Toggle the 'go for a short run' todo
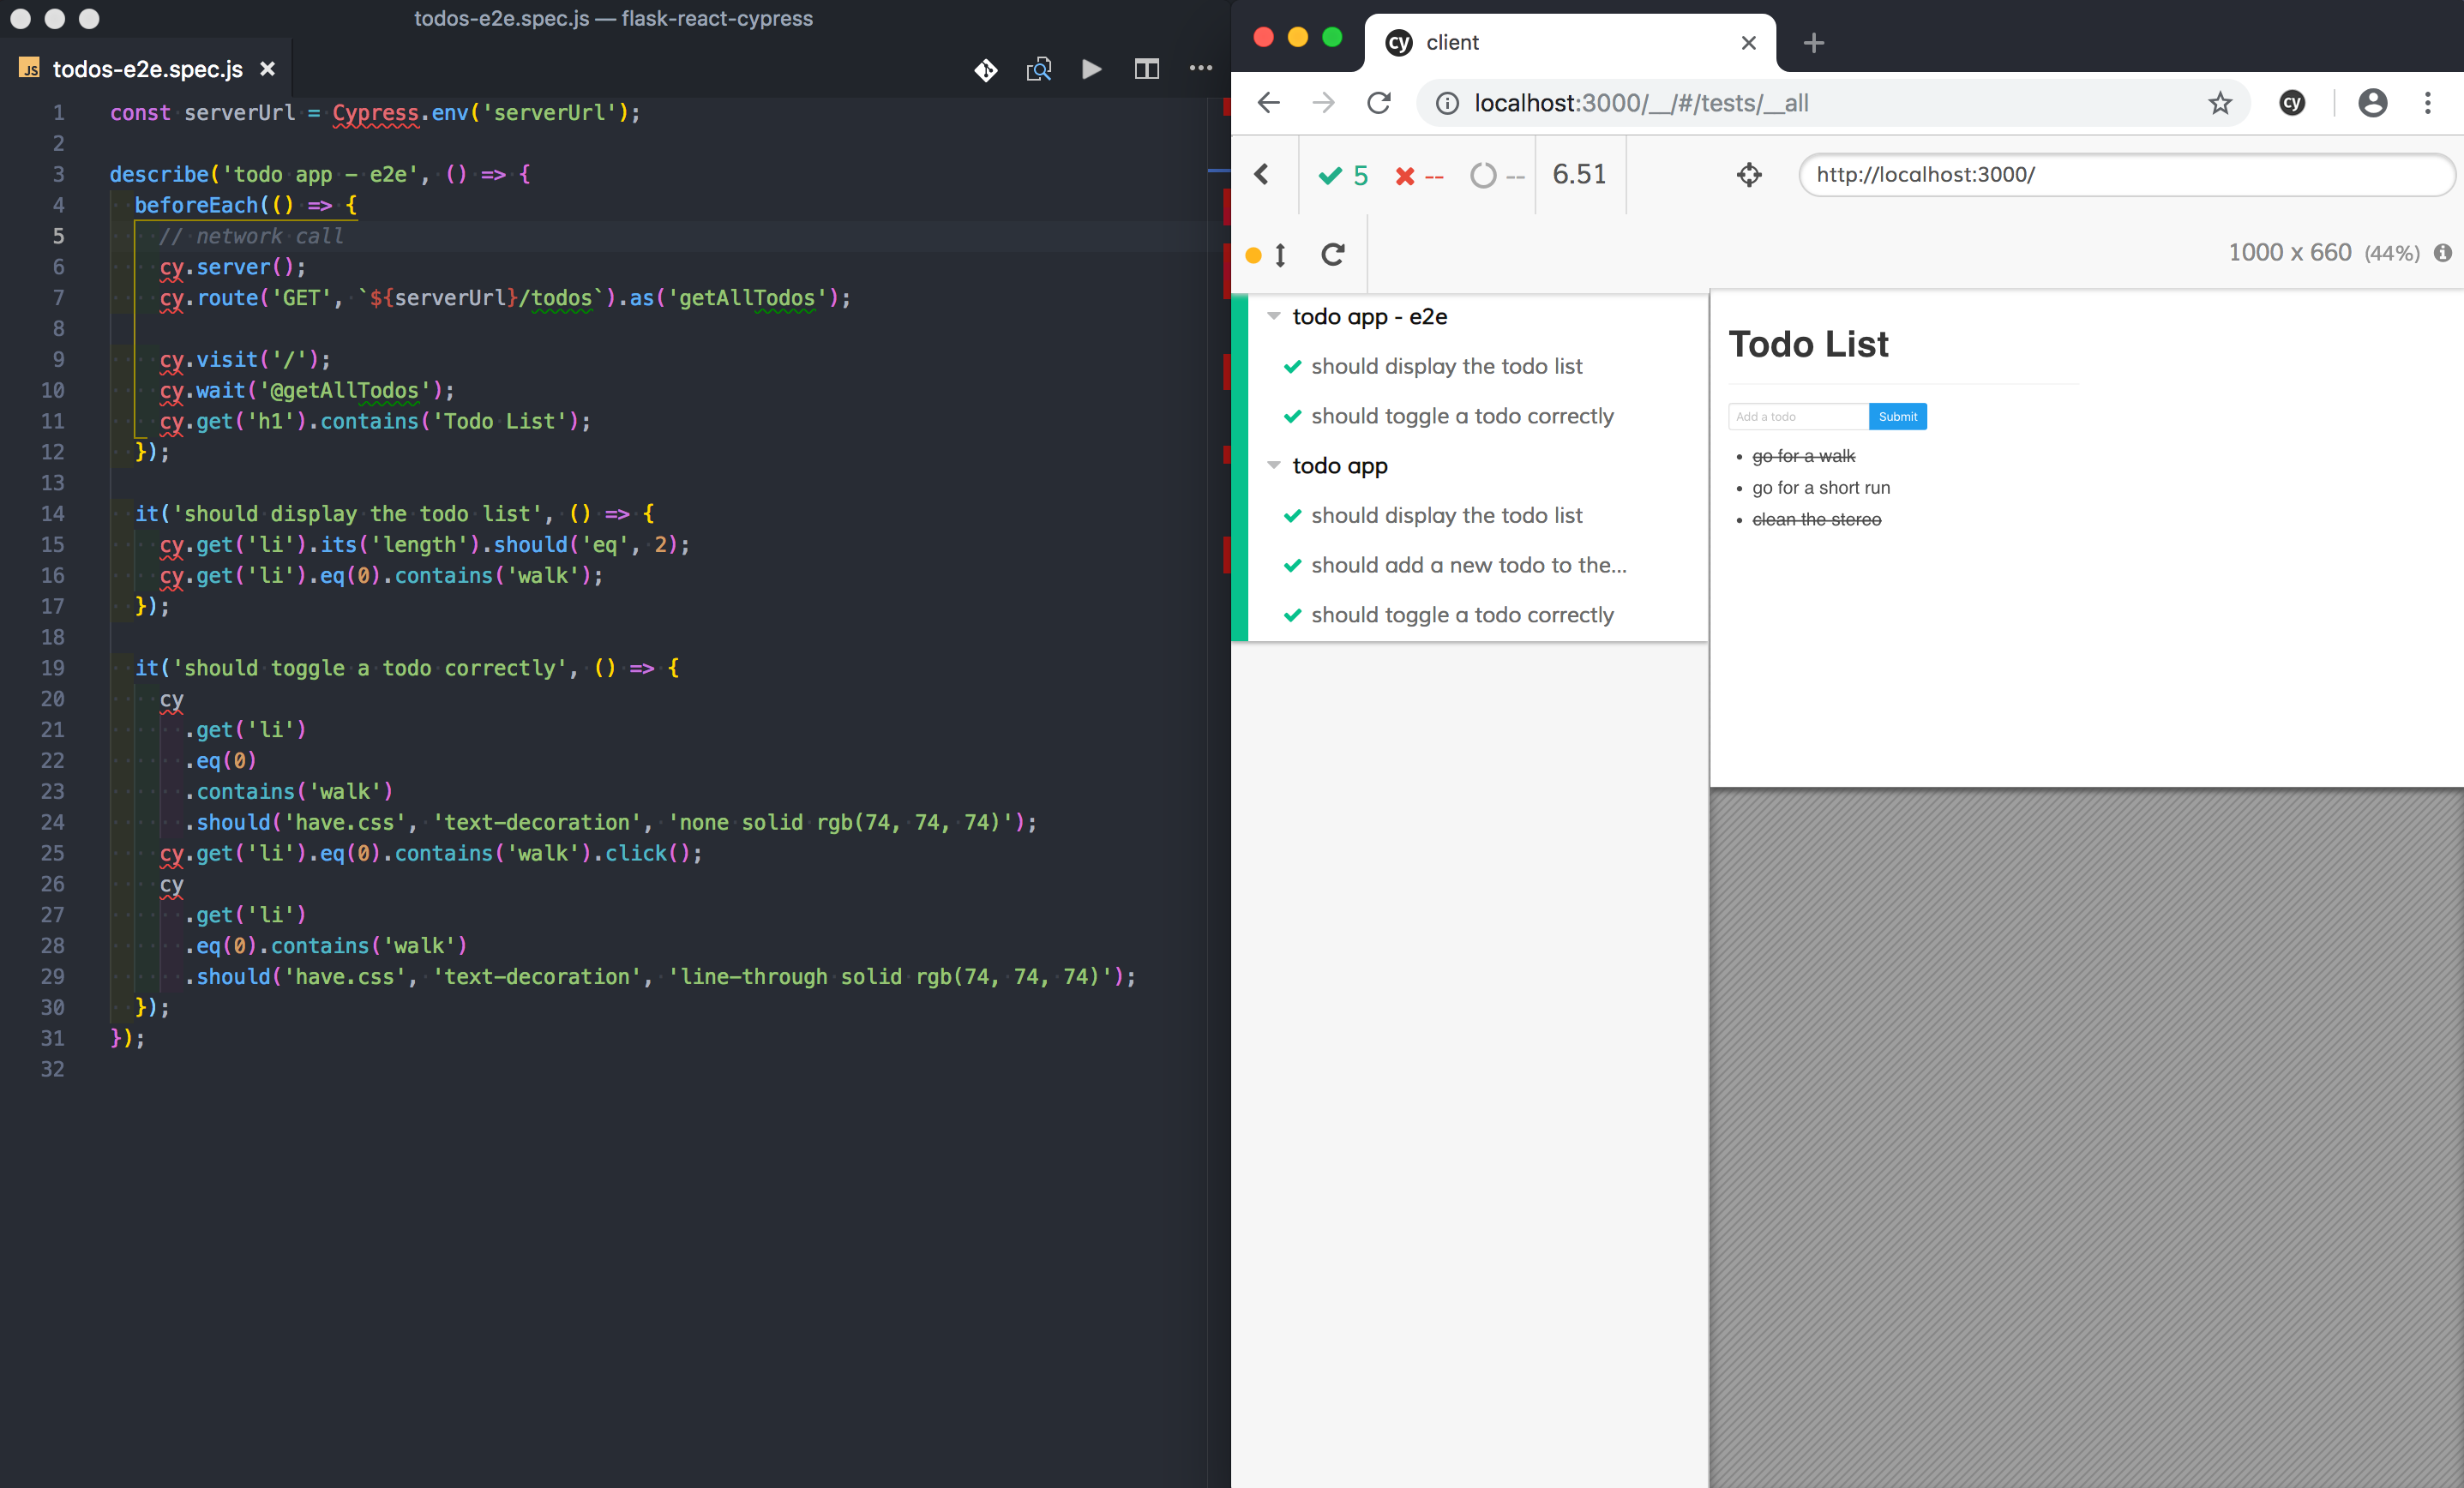The height and width of the screenshot is (1488, 2464). (1820, 488)
